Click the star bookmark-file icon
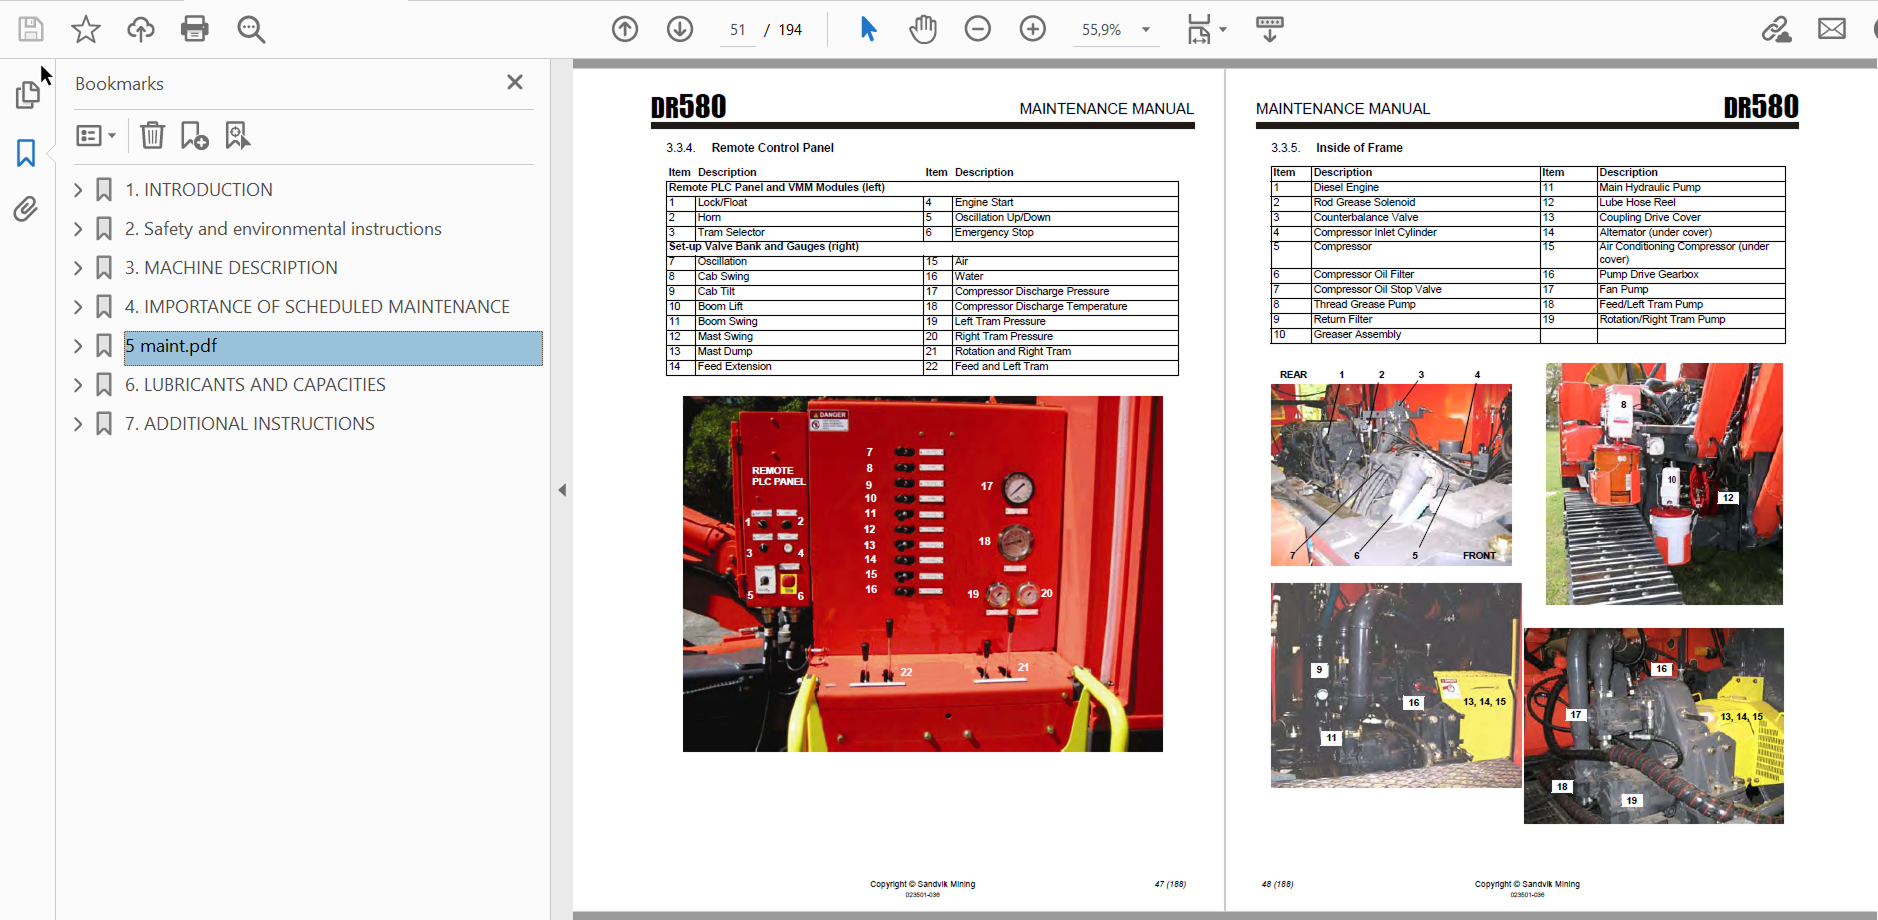The width and height of the screenshot is (1878, 920). click(86, 29)
